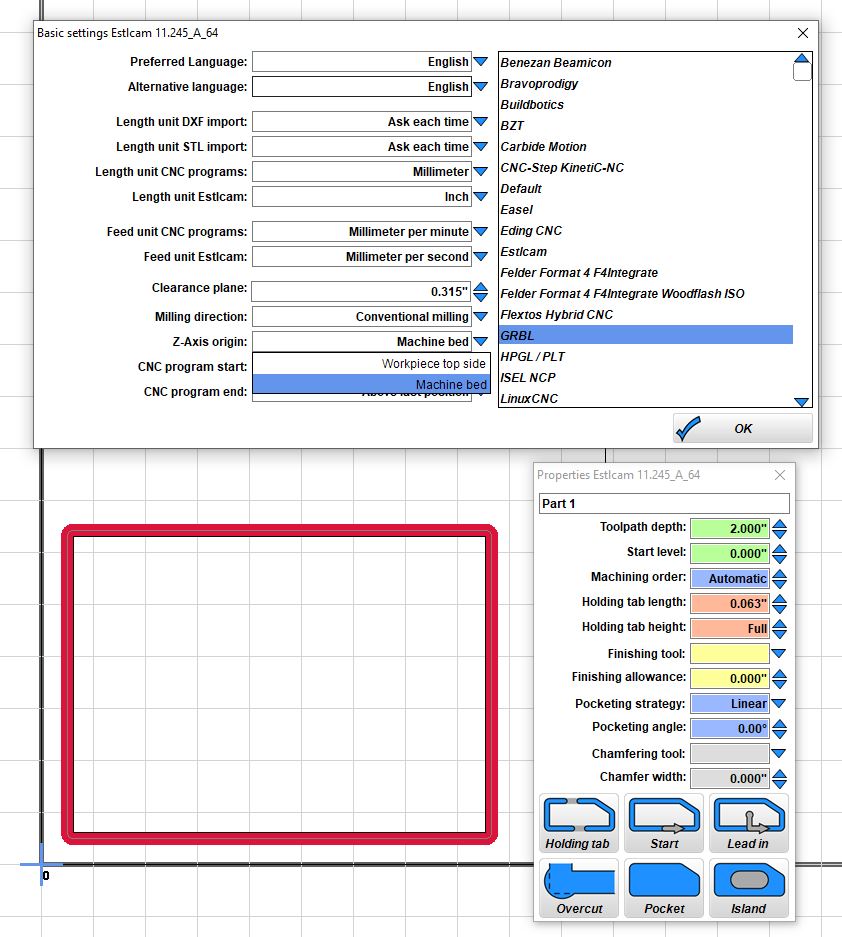
Task: Click the Clearance plane value field
Action: 362,292
